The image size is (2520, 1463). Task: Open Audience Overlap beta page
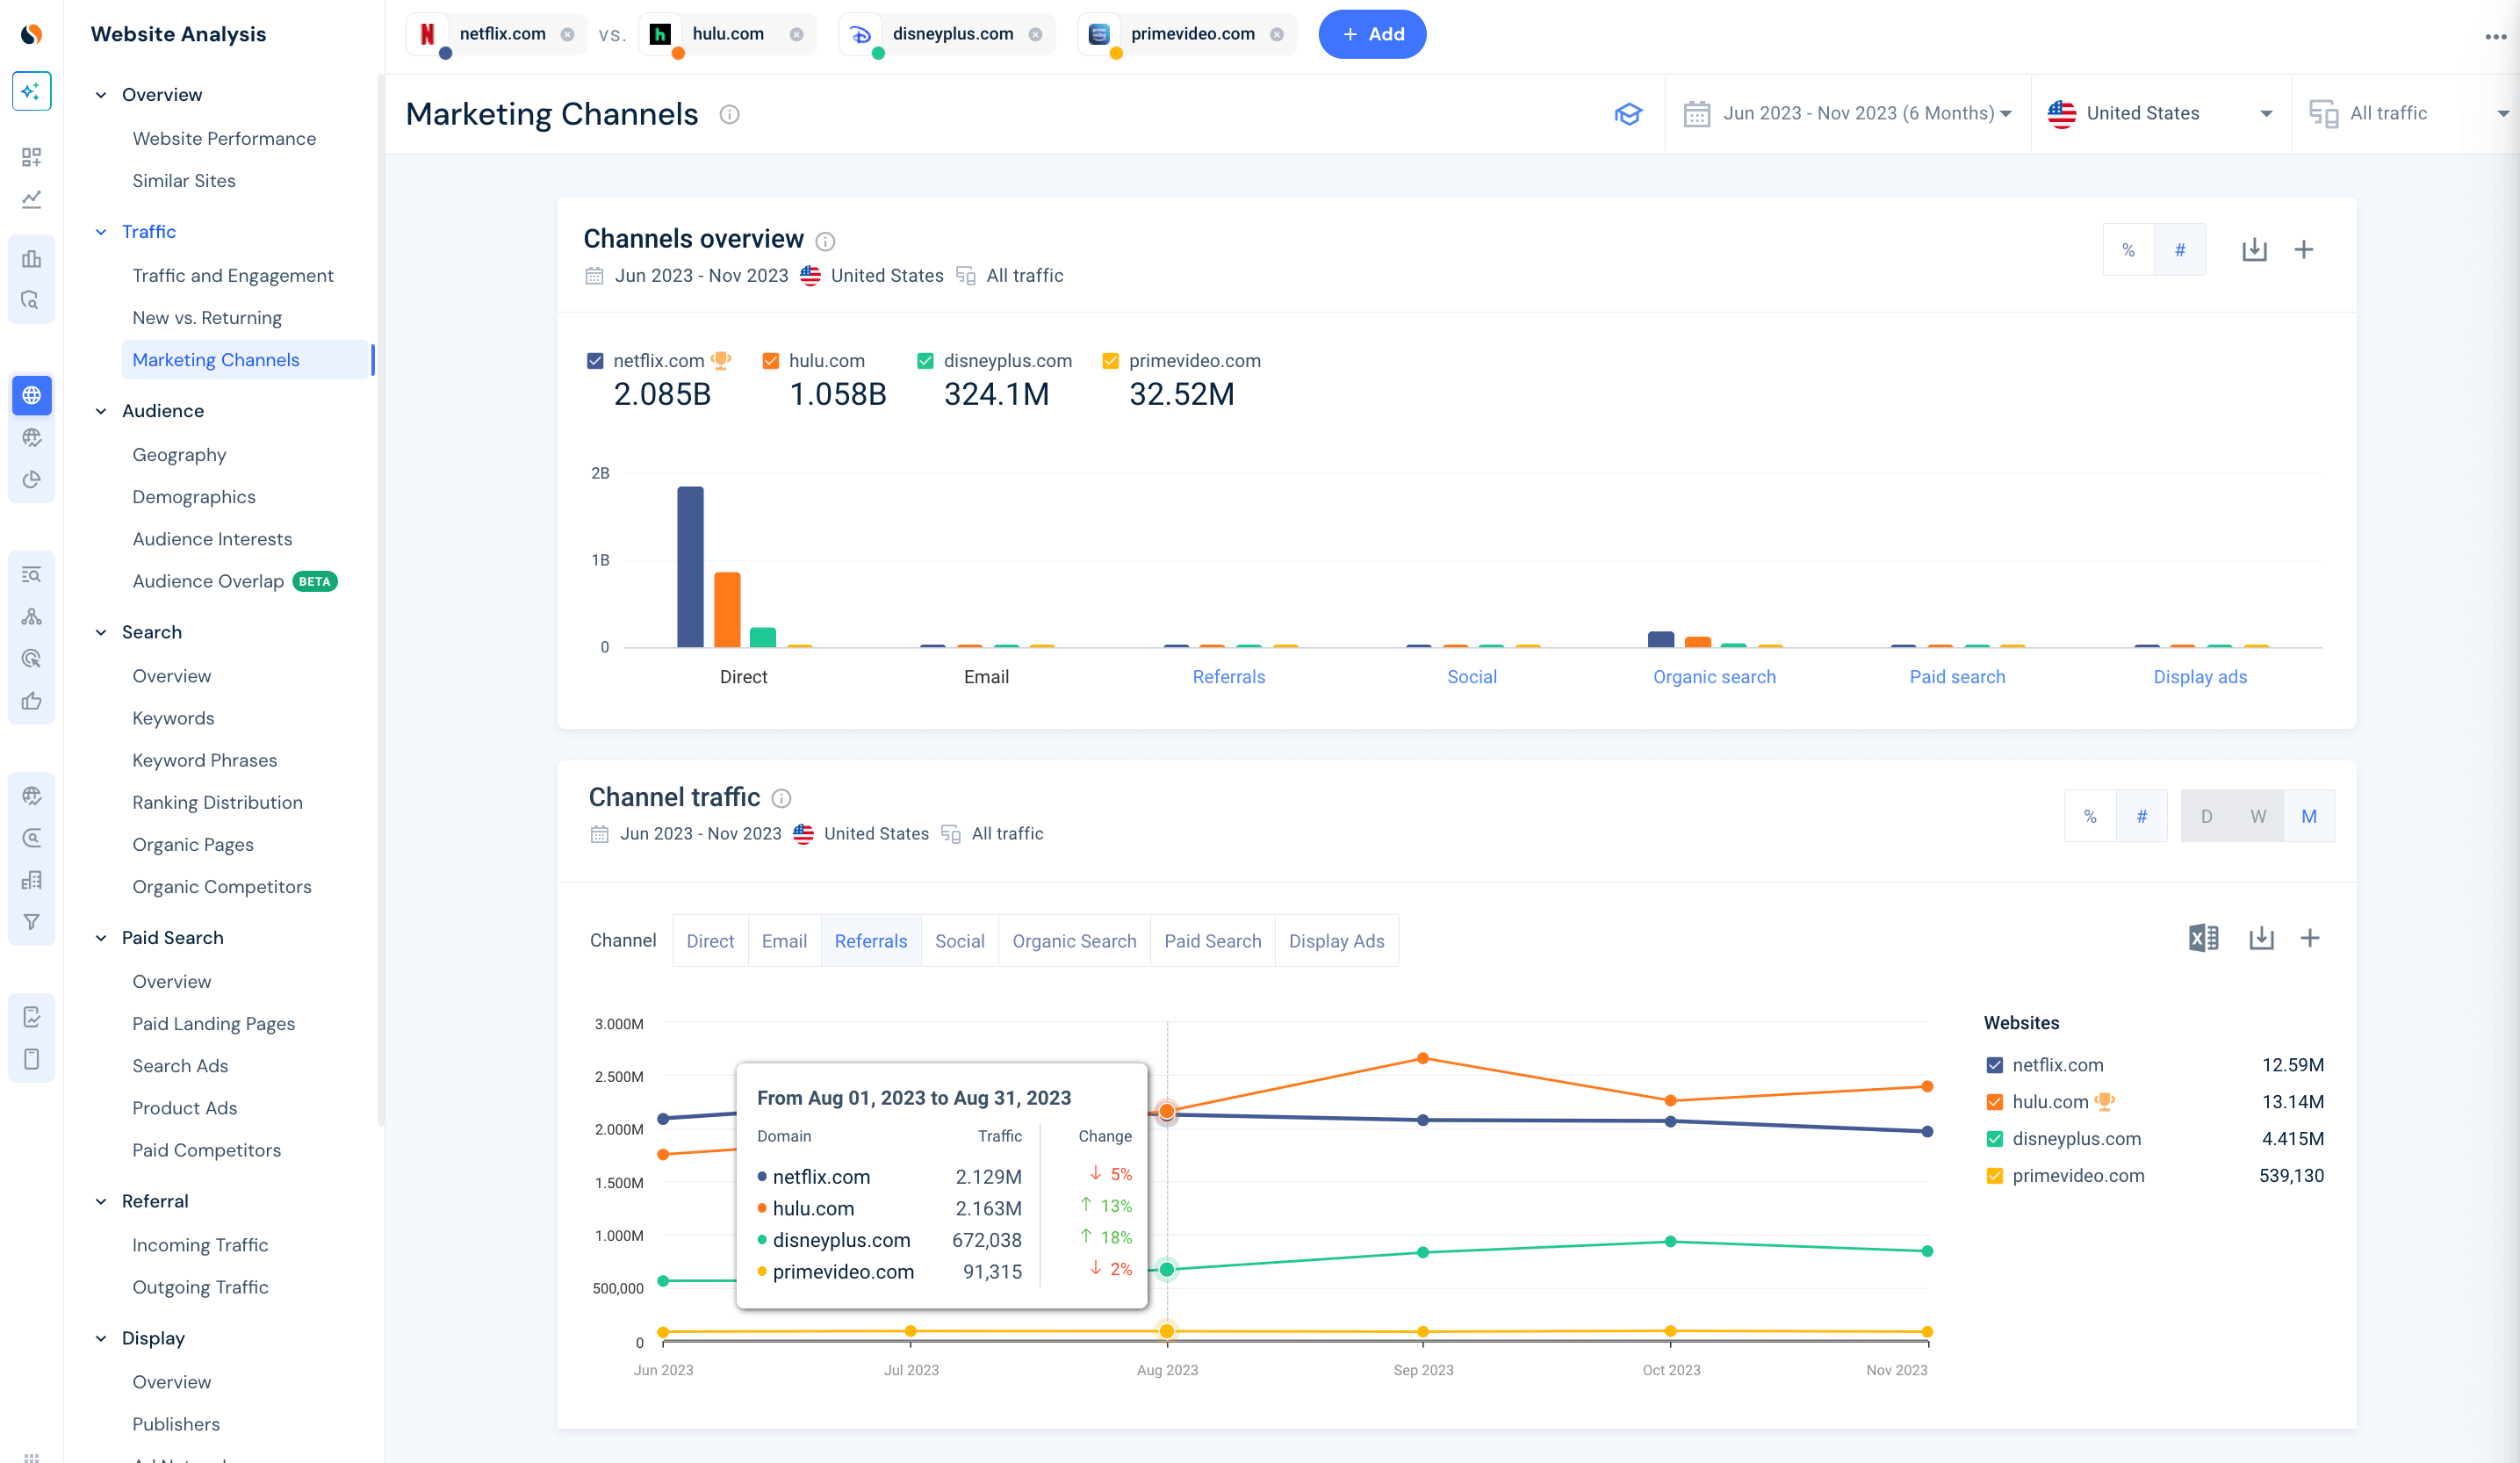click(235, 581)
